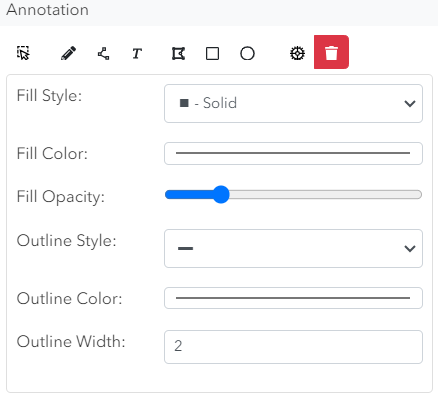The height and width of the screenshot is (399, 438).
Task: Pick the text annotation tool
Action: click(137, 53)
